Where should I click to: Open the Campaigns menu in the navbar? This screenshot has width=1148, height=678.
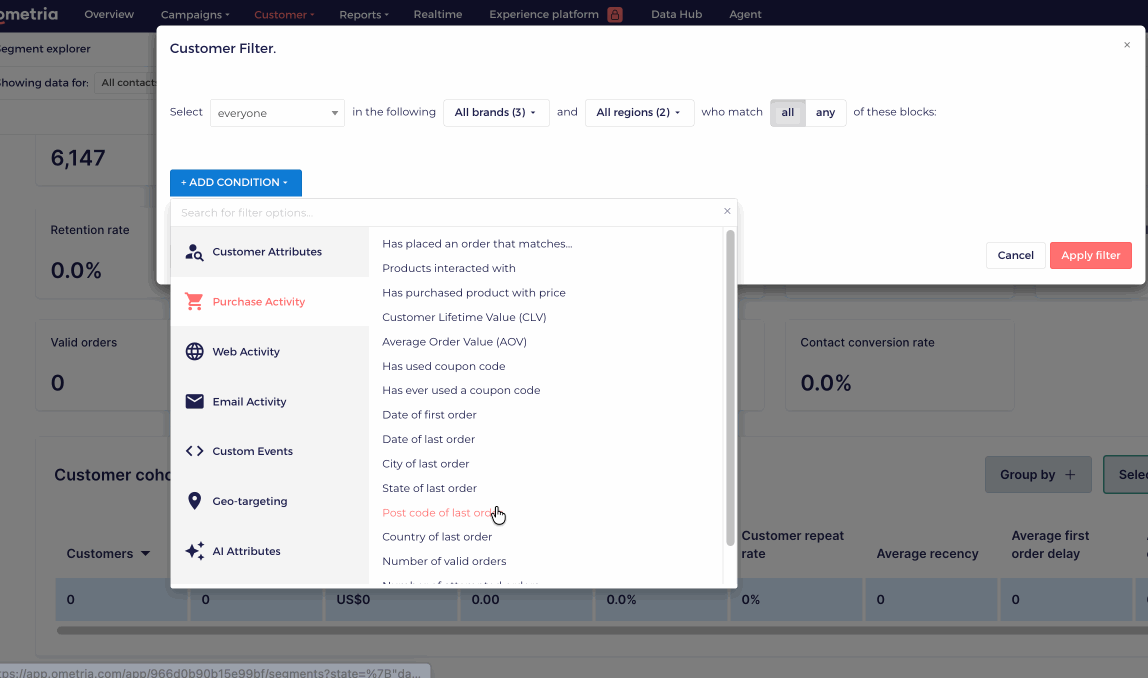click(195, 15)
